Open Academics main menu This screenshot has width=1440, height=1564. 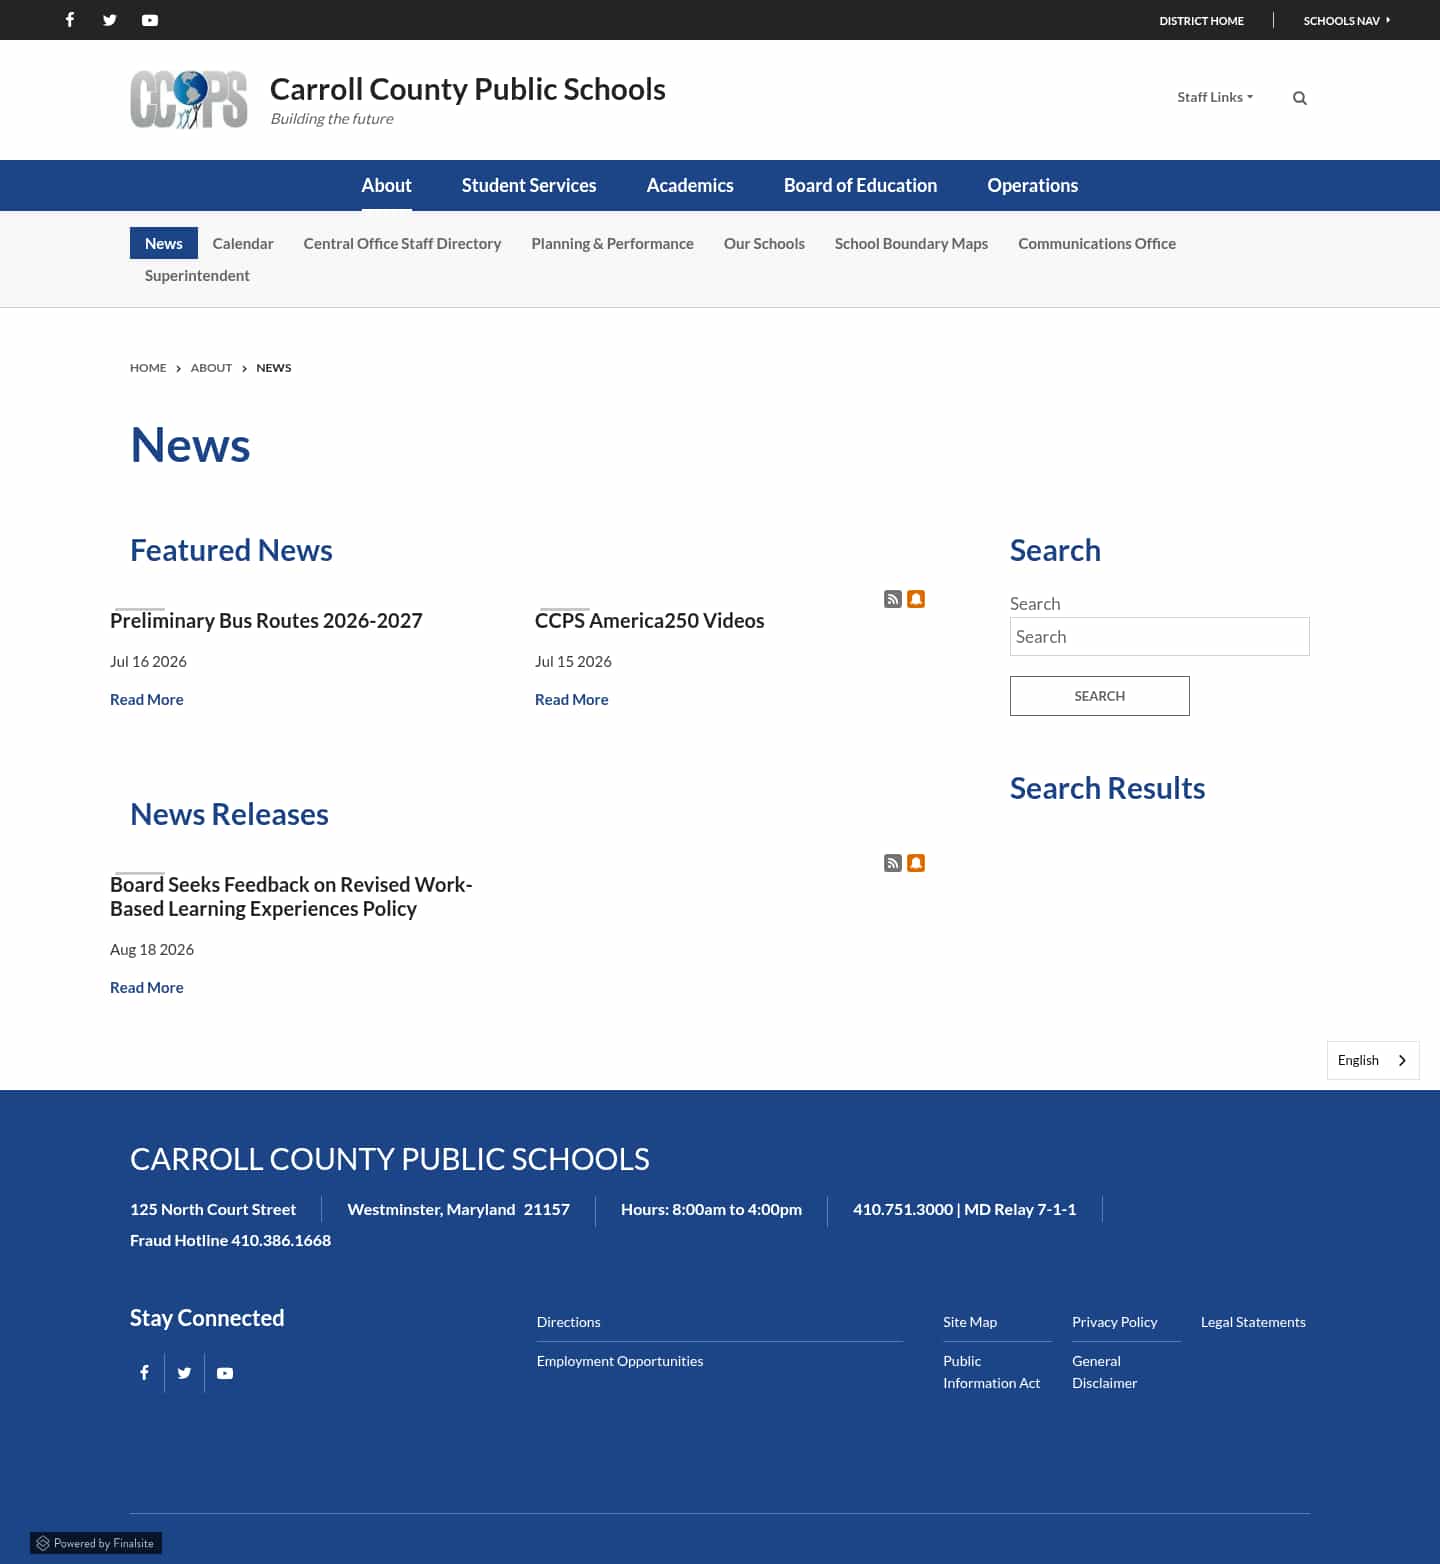coord(690,185)
